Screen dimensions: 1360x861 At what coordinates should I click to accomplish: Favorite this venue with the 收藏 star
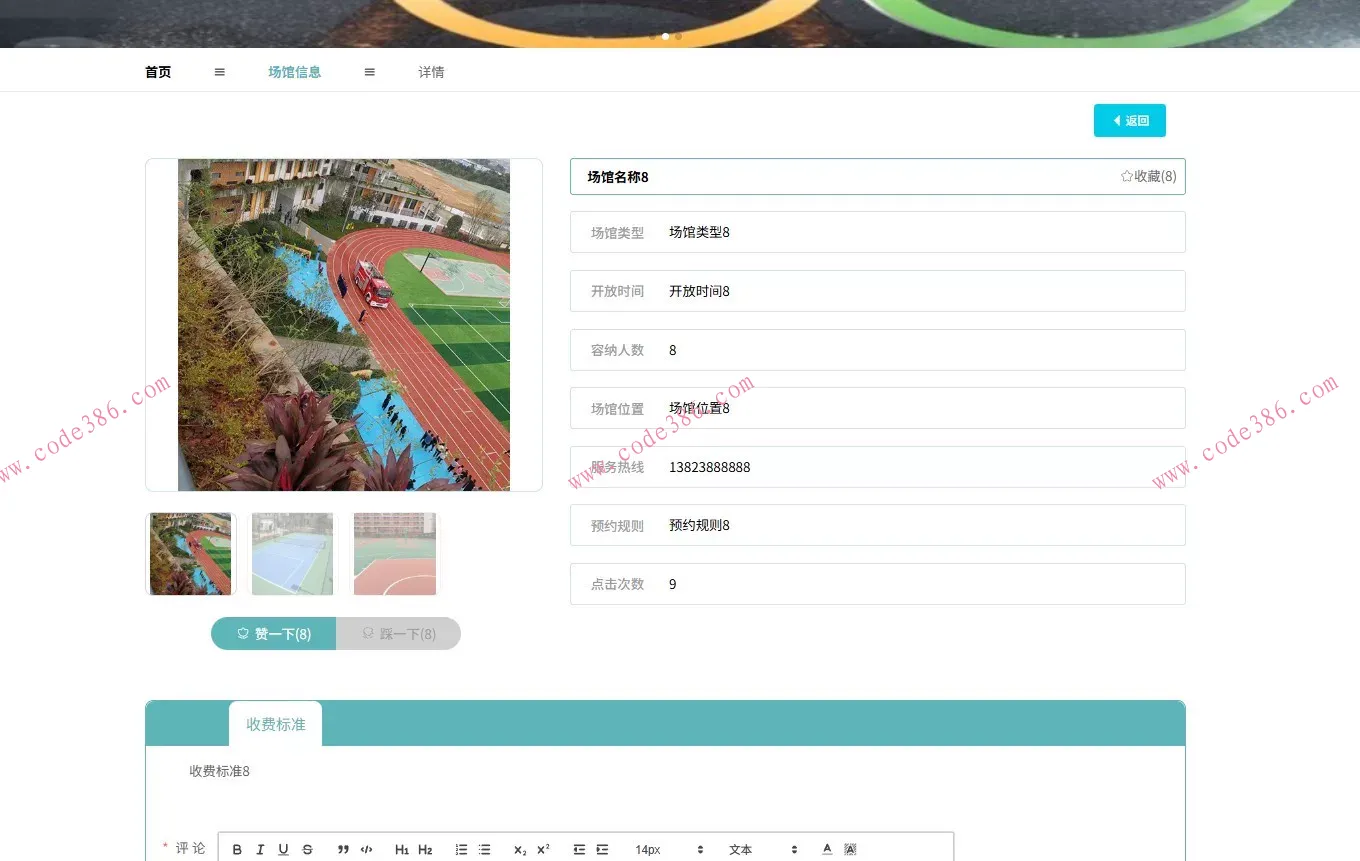click(x=1148, y=176)
